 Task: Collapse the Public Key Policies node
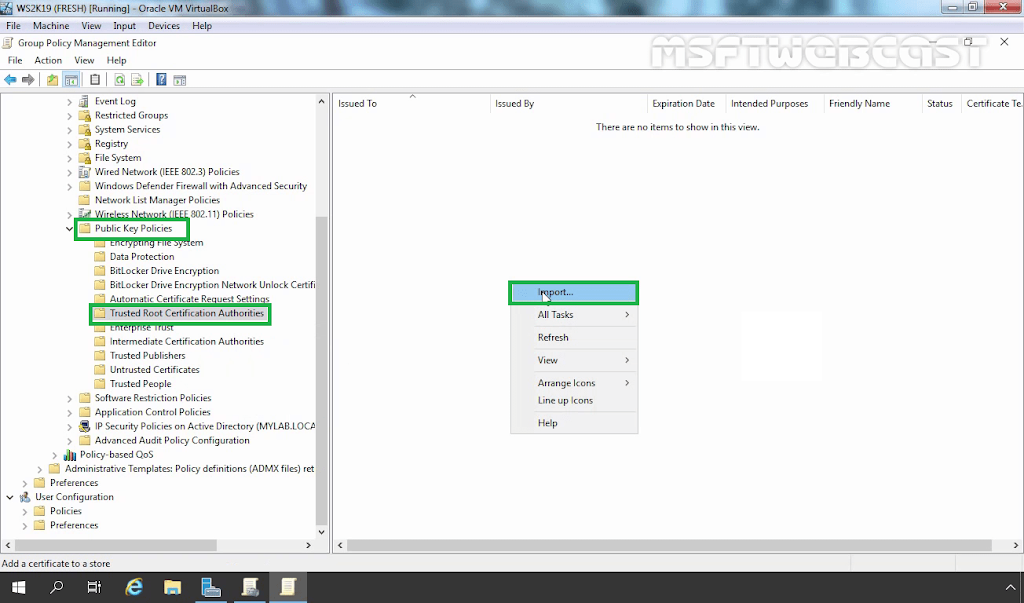tap(69, 229)
